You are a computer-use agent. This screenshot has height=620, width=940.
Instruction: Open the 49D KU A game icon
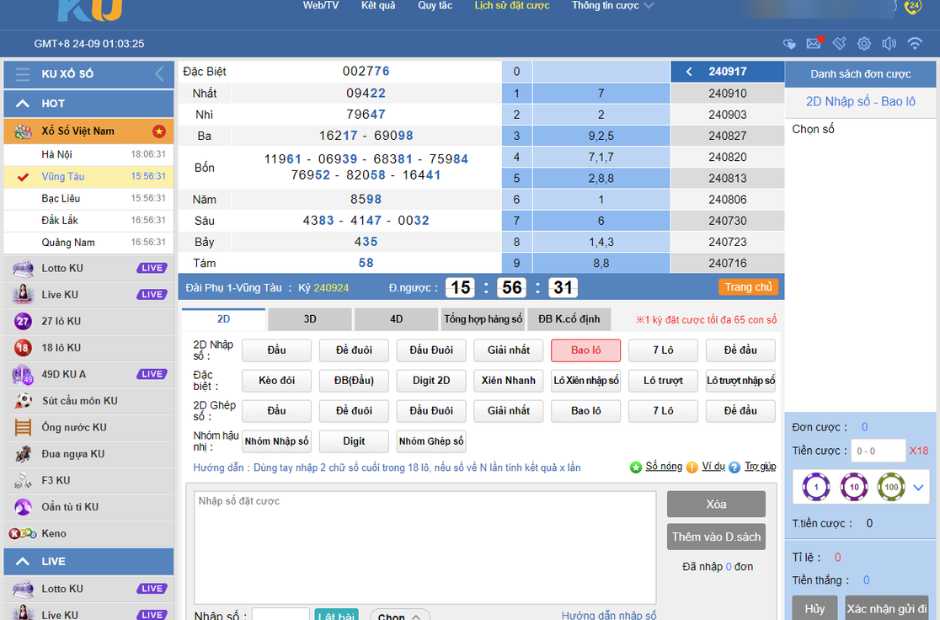pos(23,374)
